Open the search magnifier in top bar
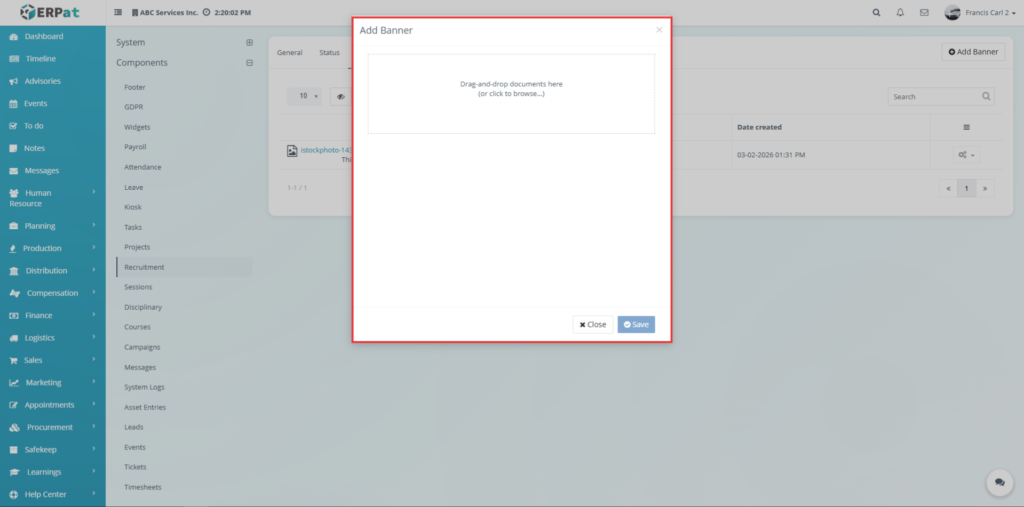The width and height of the screenshot is (1024, 507). [x=876, y=12]
